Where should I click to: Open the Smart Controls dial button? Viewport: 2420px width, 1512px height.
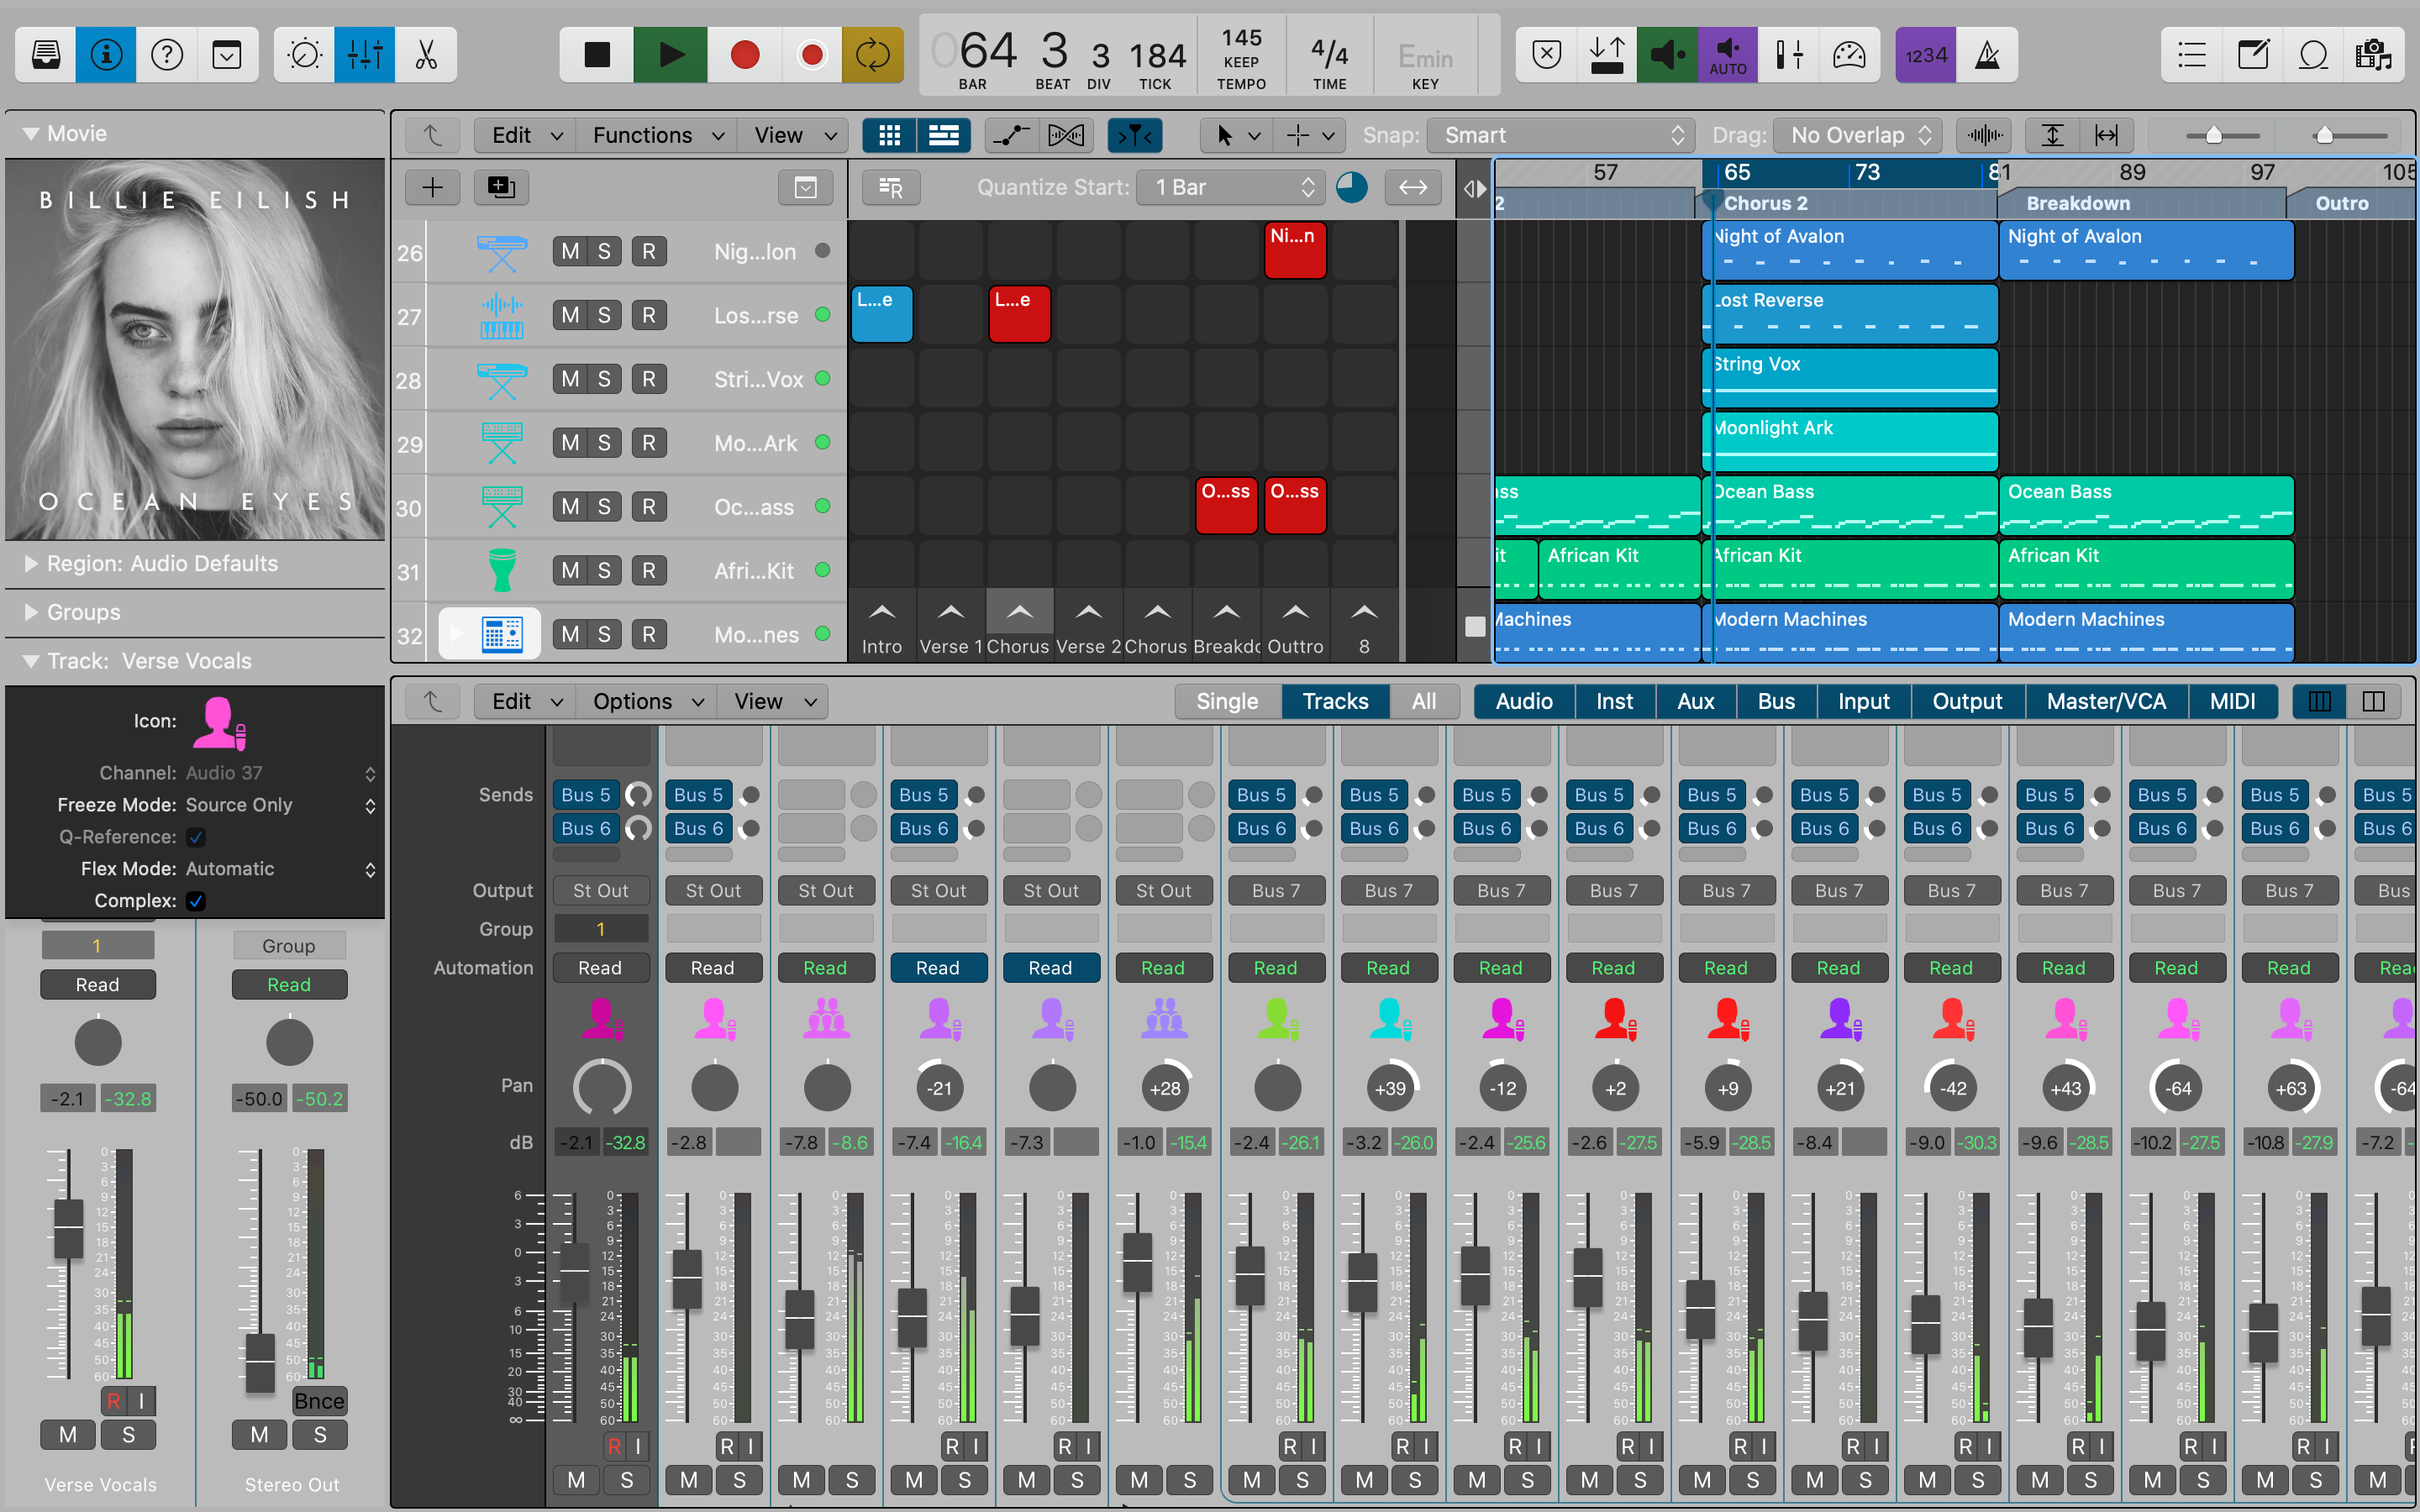[304, 55]
